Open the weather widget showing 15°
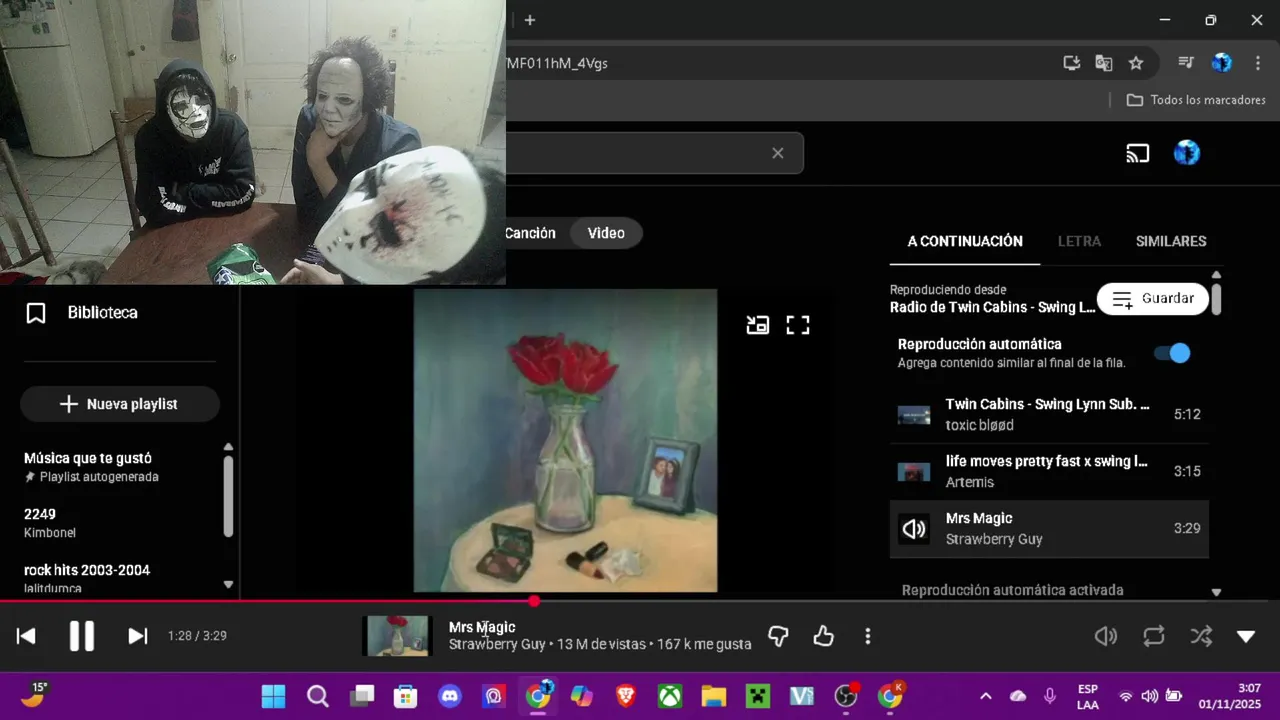Screen dimensions: 1280x720 click(33, 695)
